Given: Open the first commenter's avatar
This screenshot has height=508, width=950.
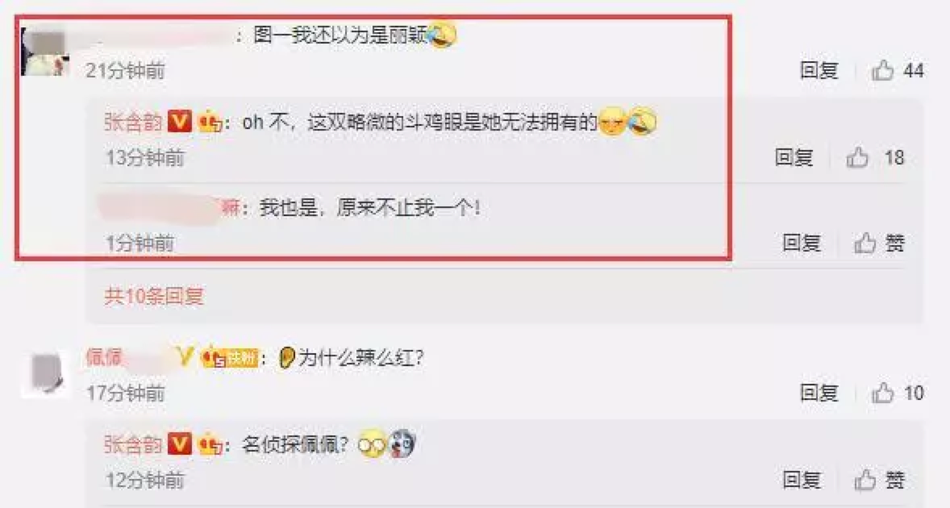Looking at the screenshot, I should point(45,52).
